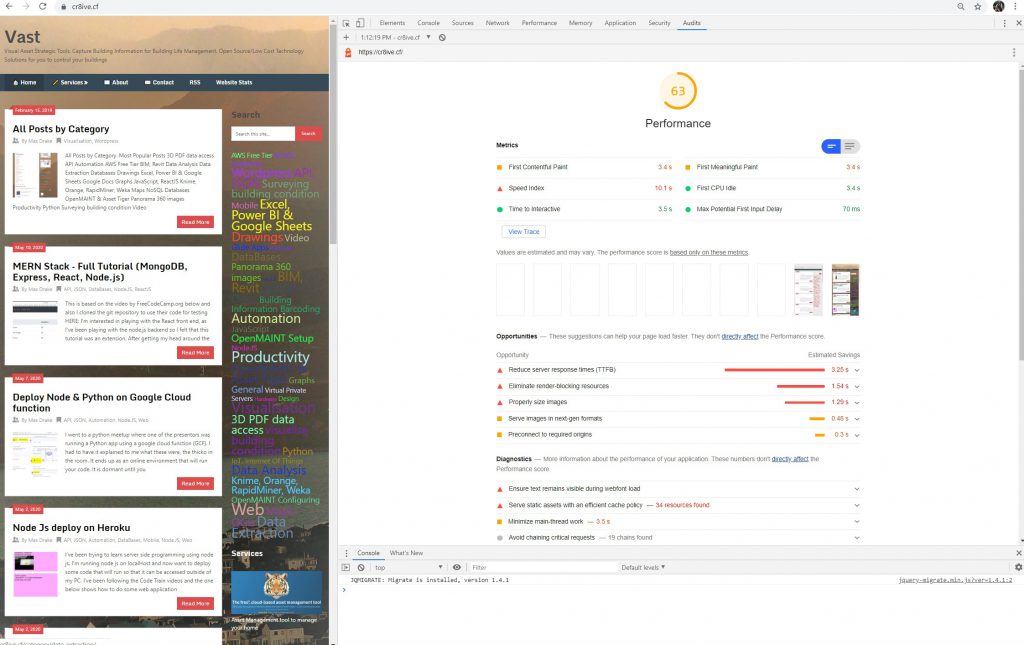Click the clear all audits icon

pyautogui.click(x=442, y=37)
